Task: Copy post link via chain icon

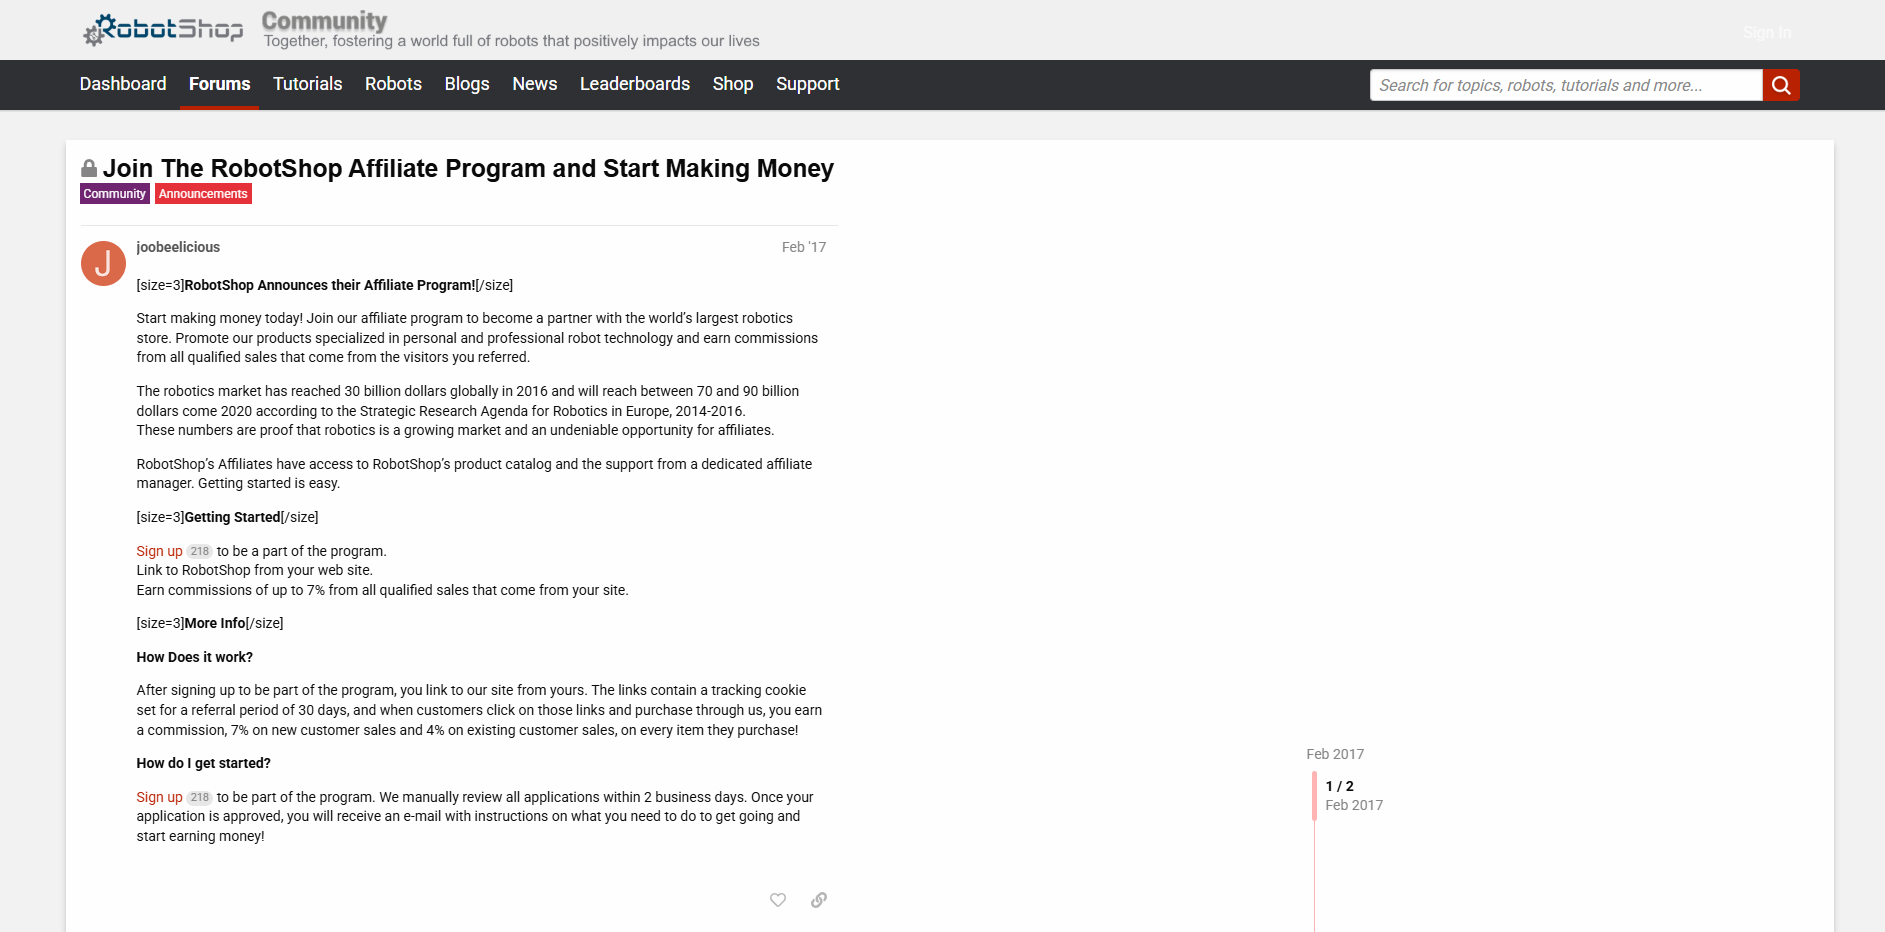Action: [818, 900]
